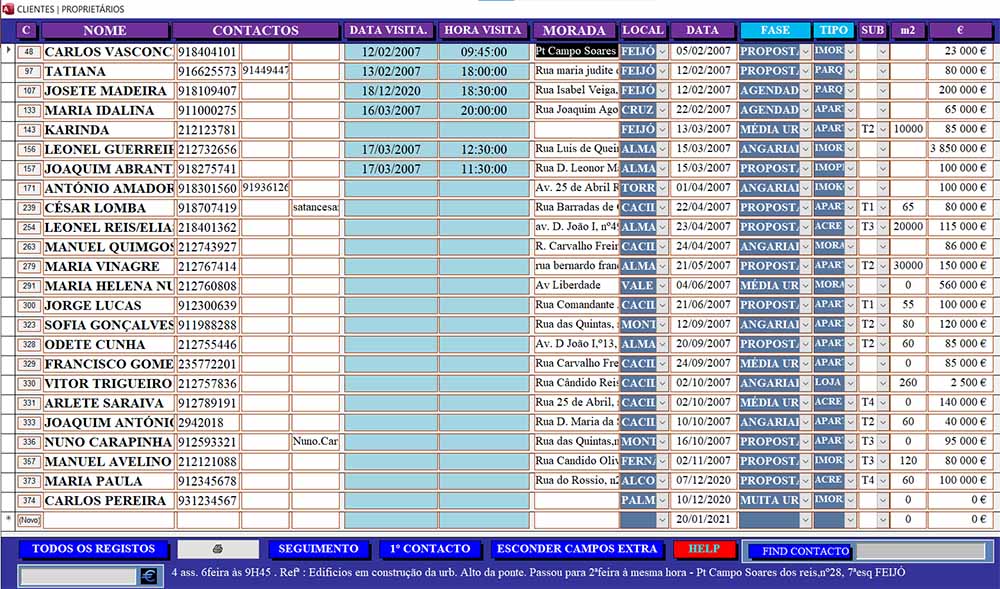Open the red HELP button
Screen dimensions: 1000x589
point(704,549)
